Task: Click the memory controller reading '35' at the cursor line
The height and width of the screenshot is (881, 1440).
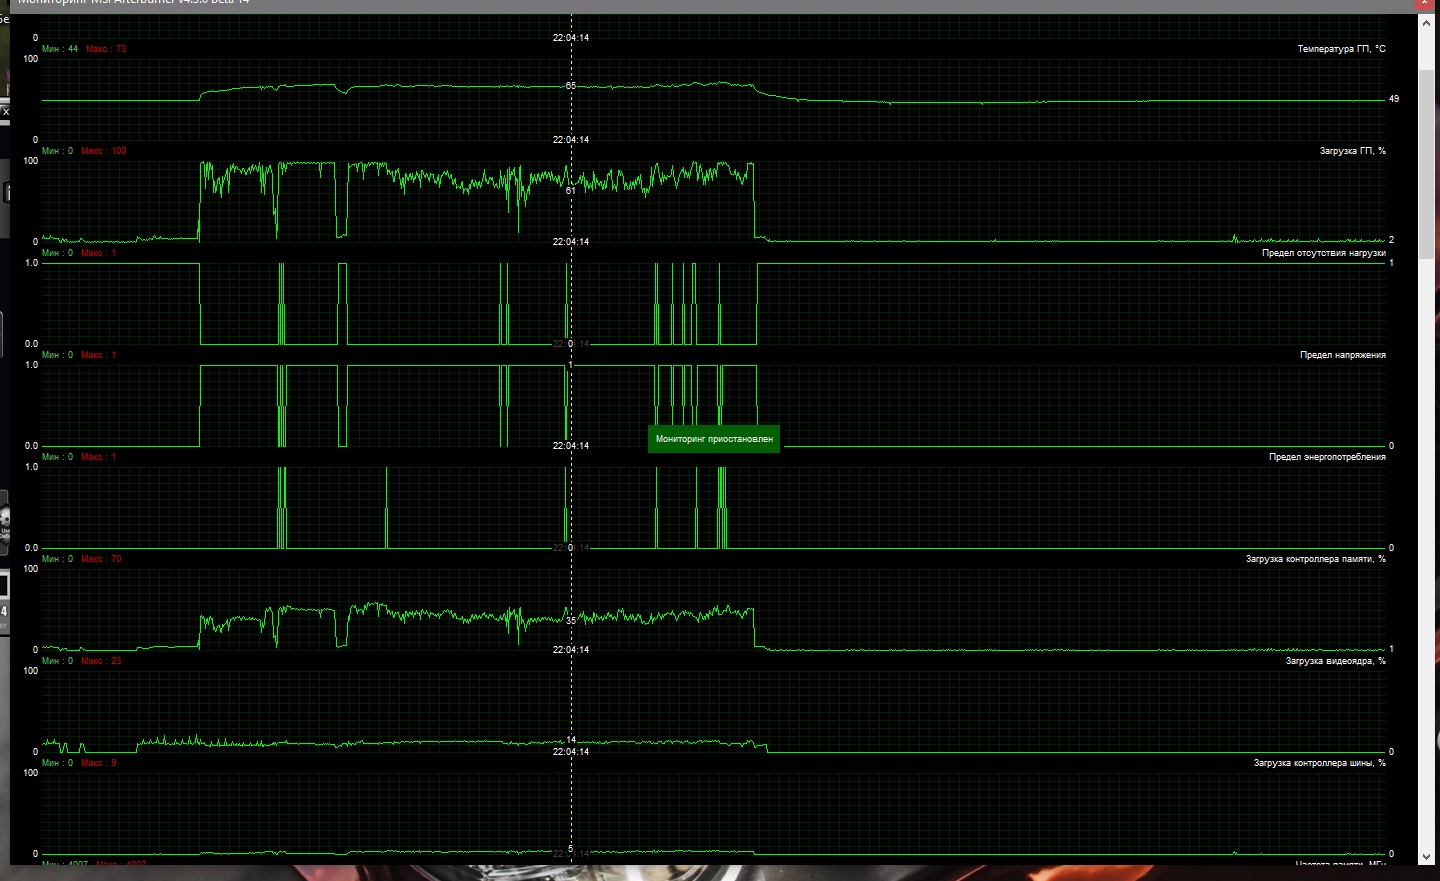Action: tap(571, 621)
